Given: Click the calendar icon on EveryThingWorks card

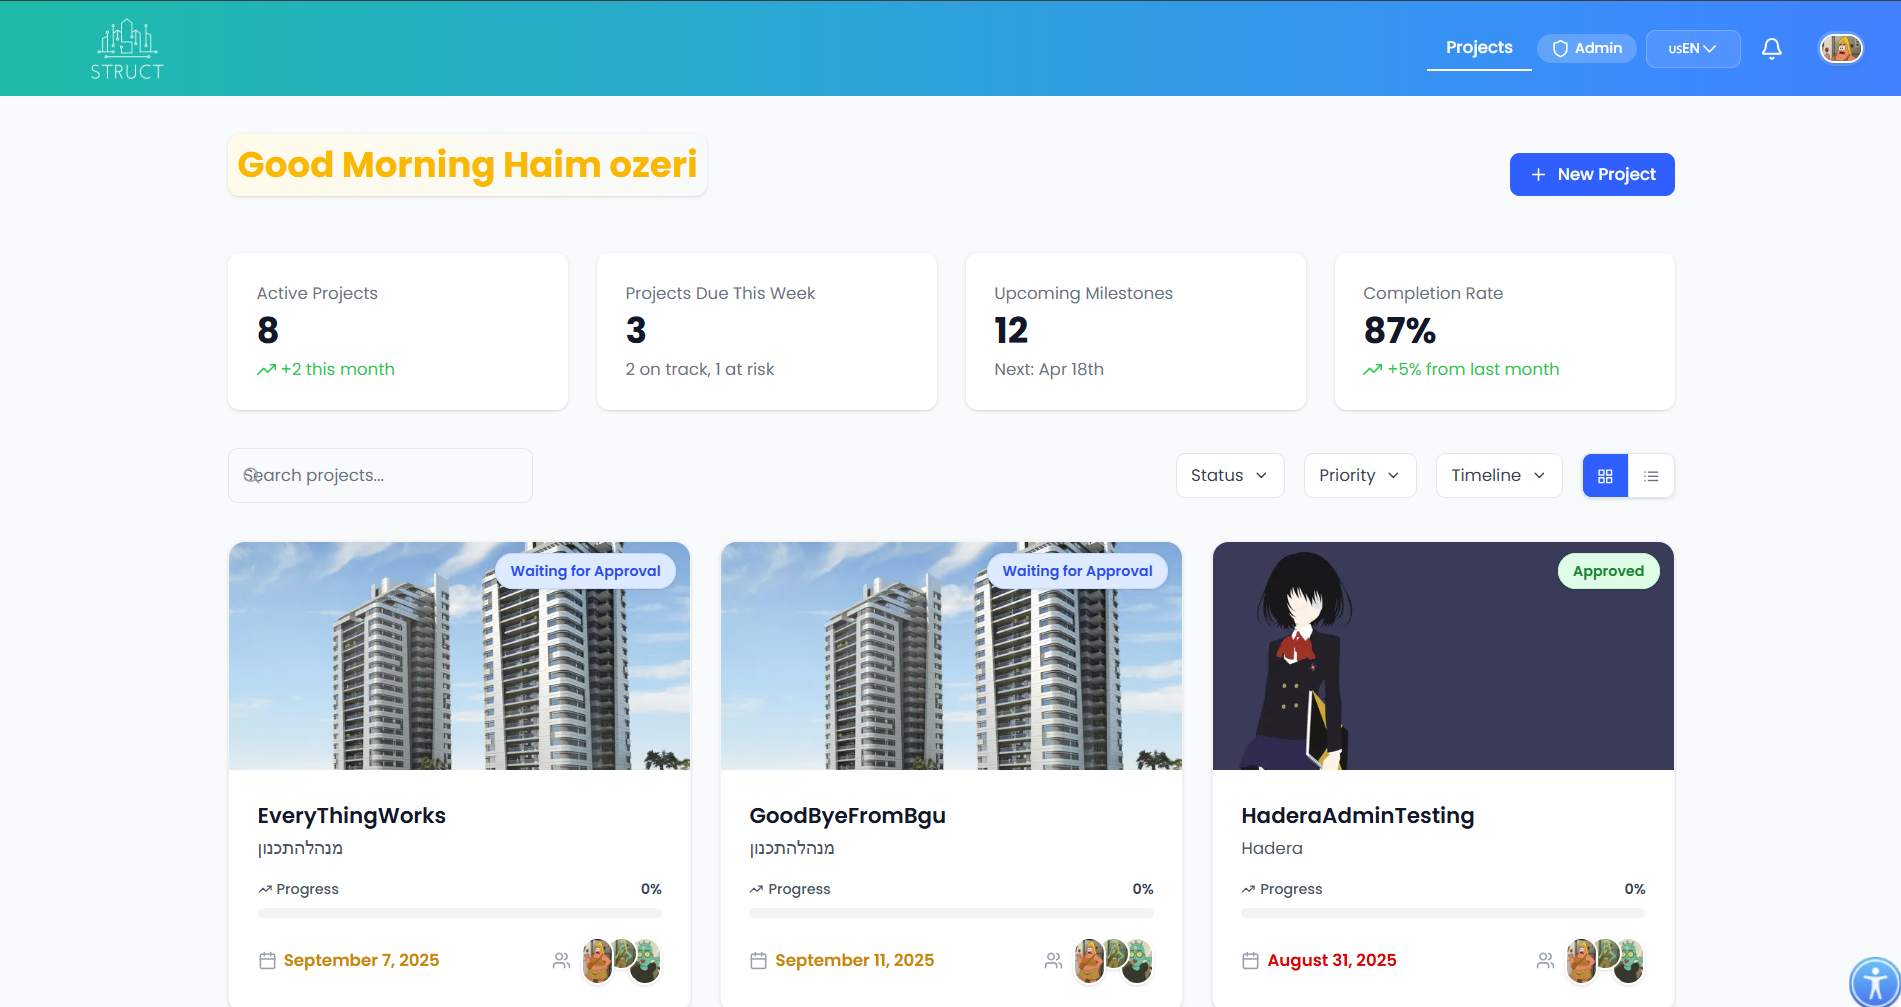Looking at the screenshot, I should (x=267, y=959).
